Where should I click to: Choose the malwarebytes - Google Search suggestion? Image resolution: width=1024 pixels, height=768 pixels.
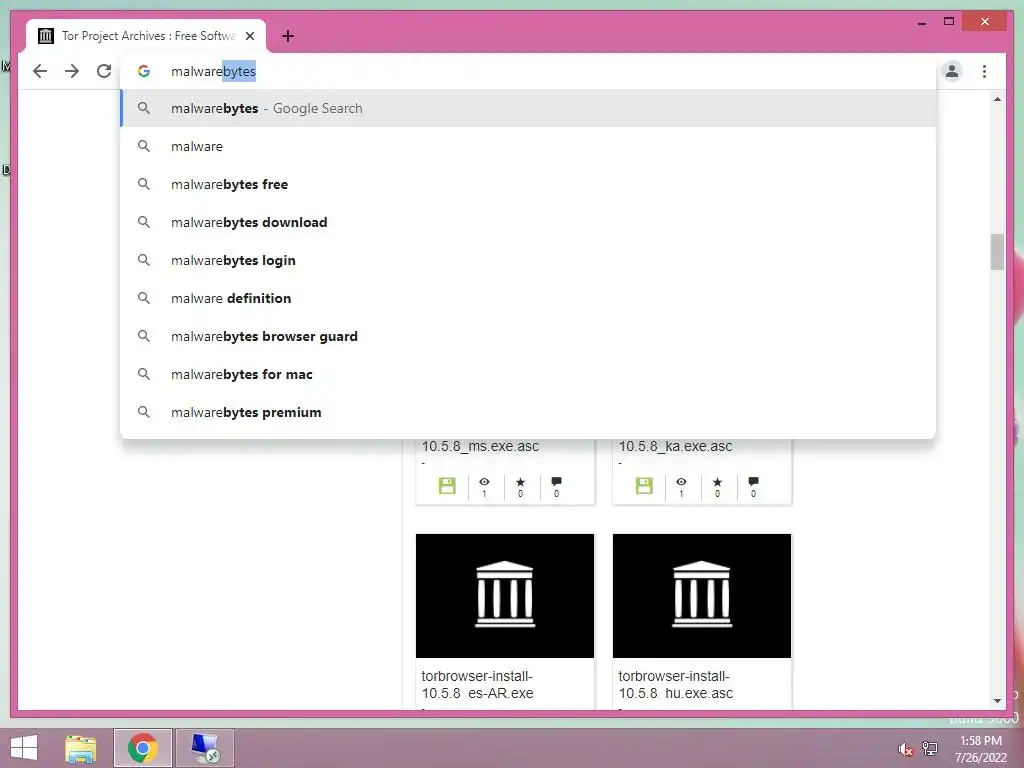coord(528,108)
